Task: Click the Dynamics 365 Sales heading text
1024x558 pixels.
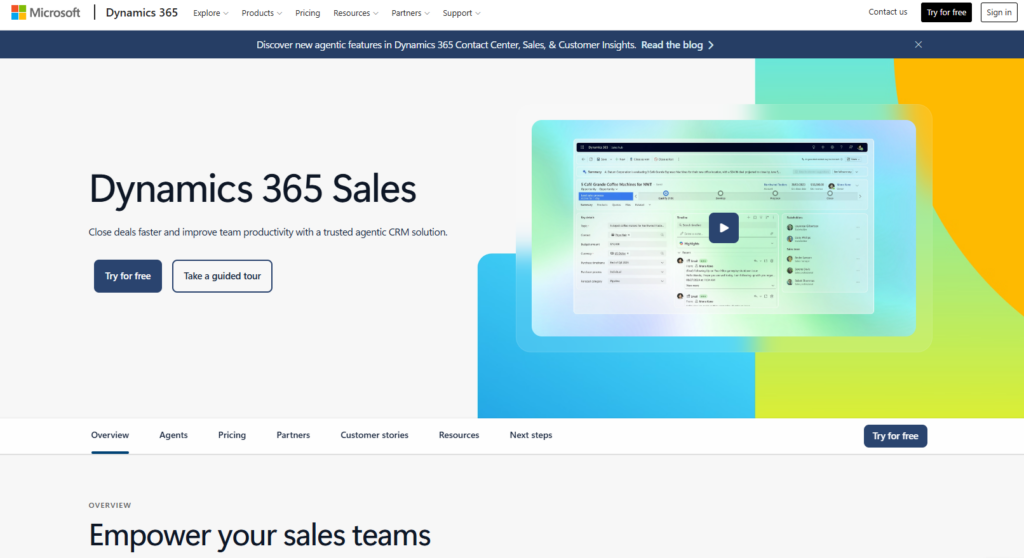Action: coord(252,189)
